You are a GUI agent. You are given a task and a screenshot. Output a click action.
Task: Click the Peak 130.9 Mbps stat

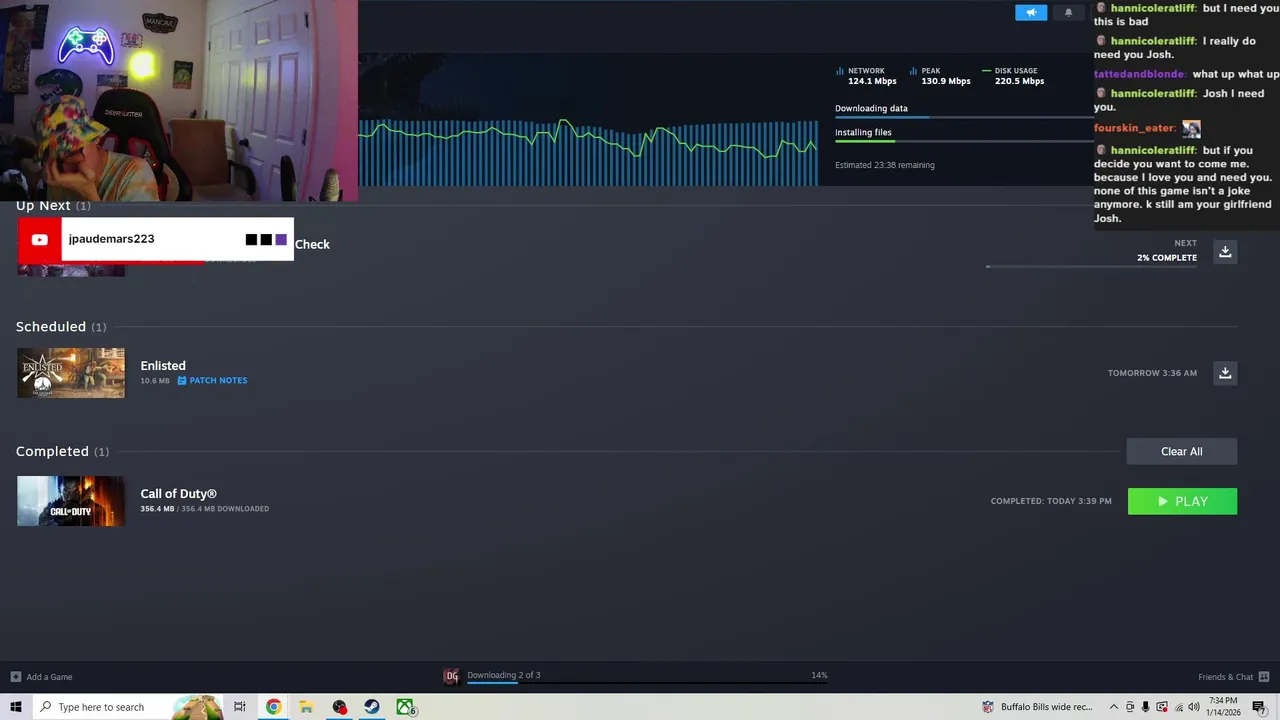tap(940, 76)
